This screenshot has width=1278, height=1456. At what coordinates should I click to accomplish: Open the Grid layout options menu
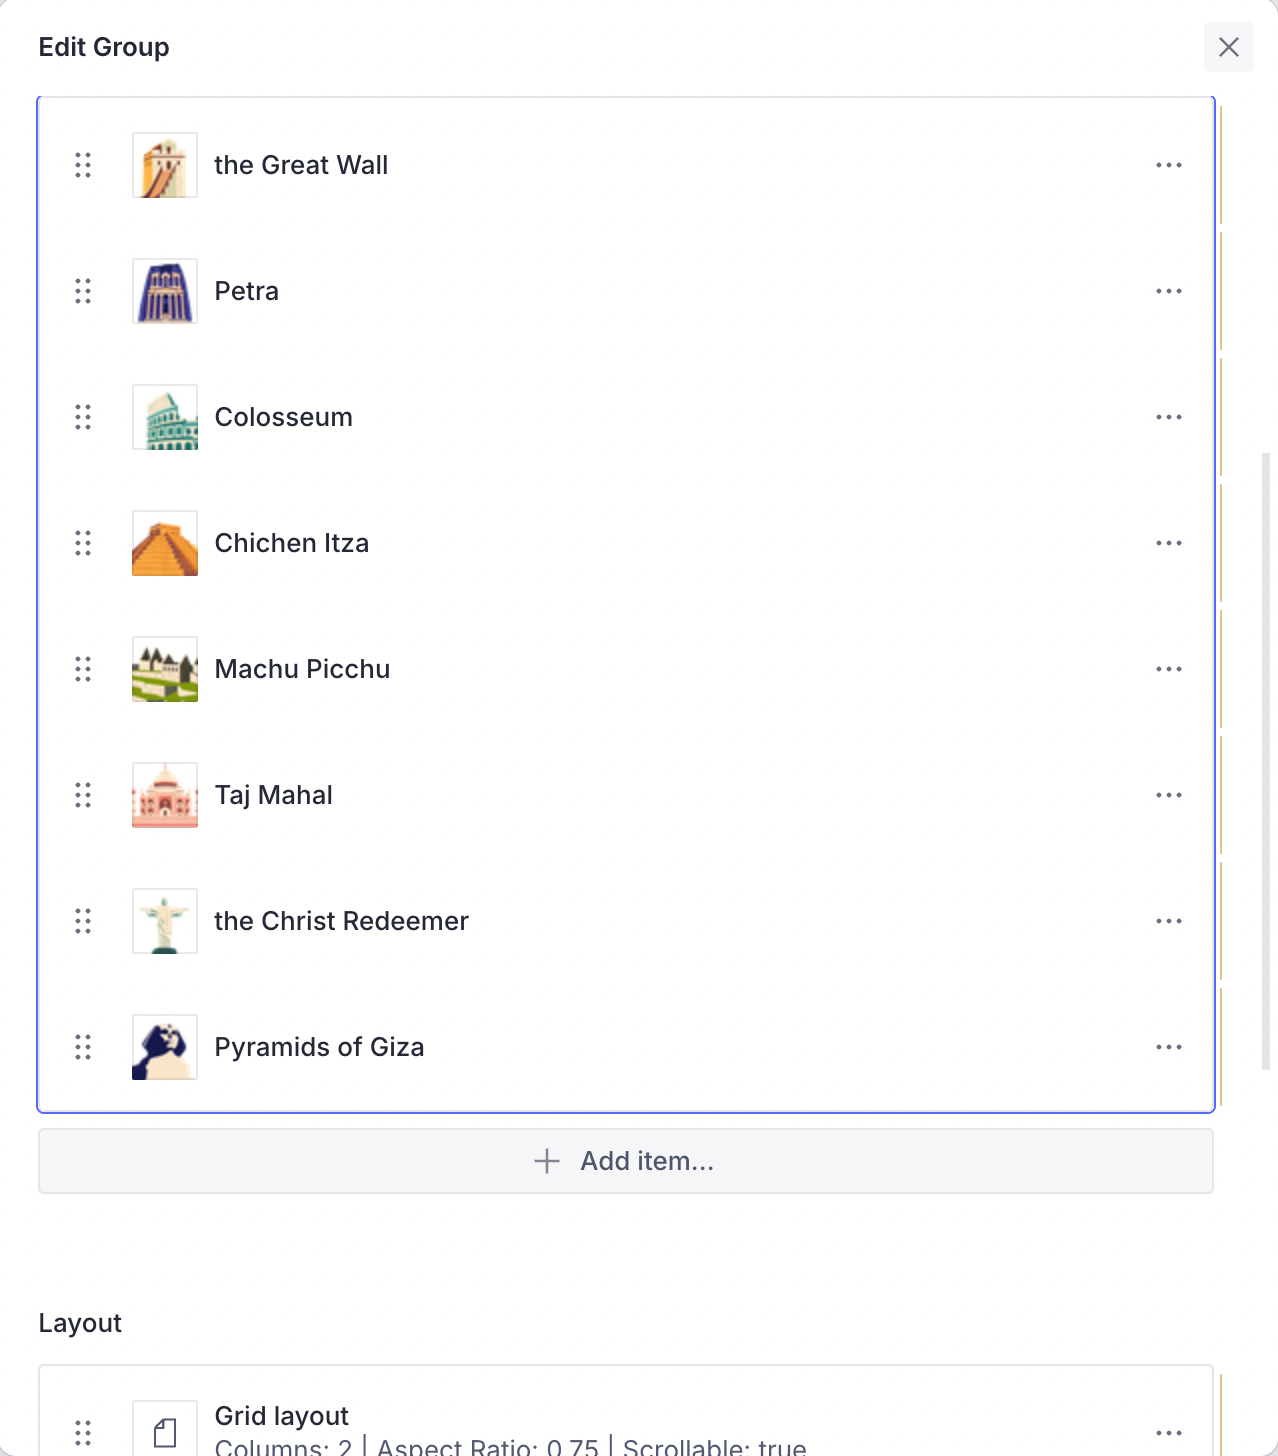pyautogui.click(x=1168, y=1432)
